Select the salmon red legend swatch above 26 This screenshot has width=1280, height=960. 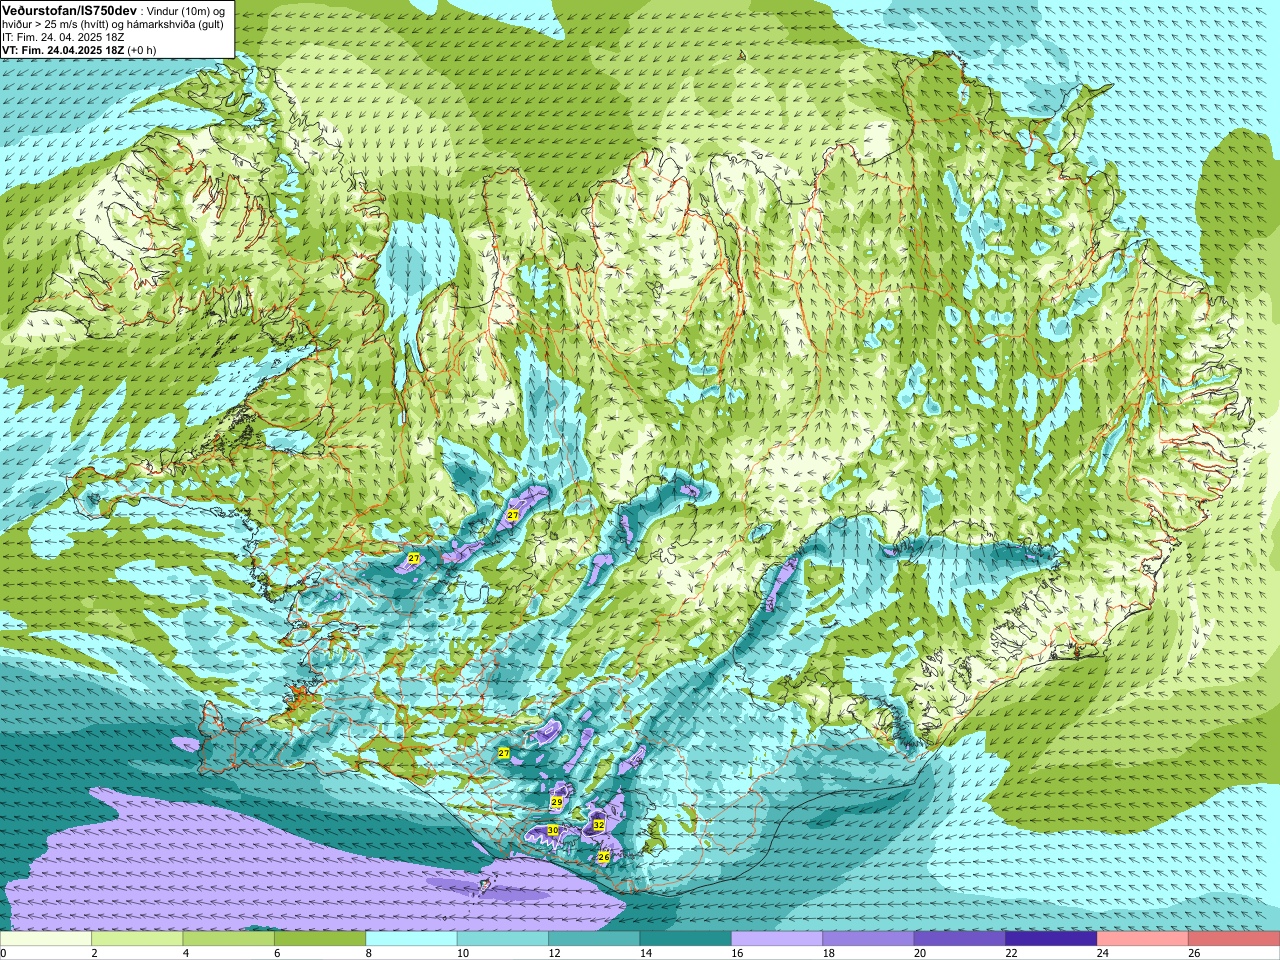tap(1234, 939)
